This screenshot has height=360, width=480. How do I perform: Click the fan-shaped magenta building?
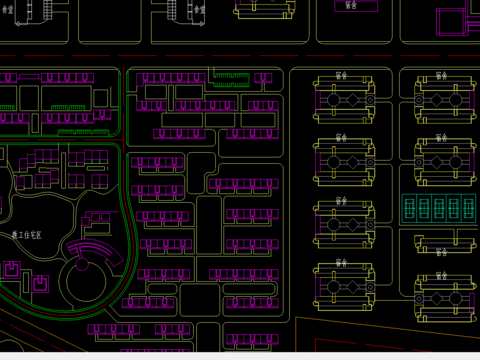94,252
